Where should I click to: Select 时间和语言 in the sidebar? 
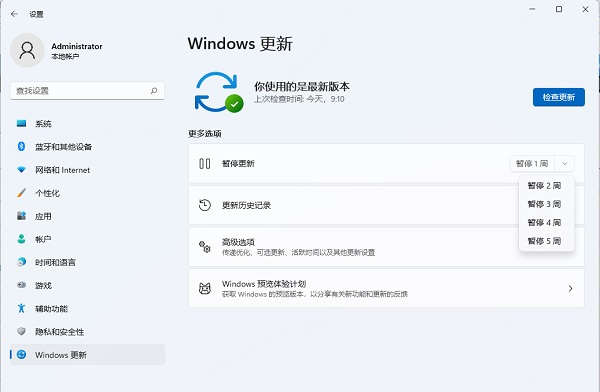(x=87, y=262)
